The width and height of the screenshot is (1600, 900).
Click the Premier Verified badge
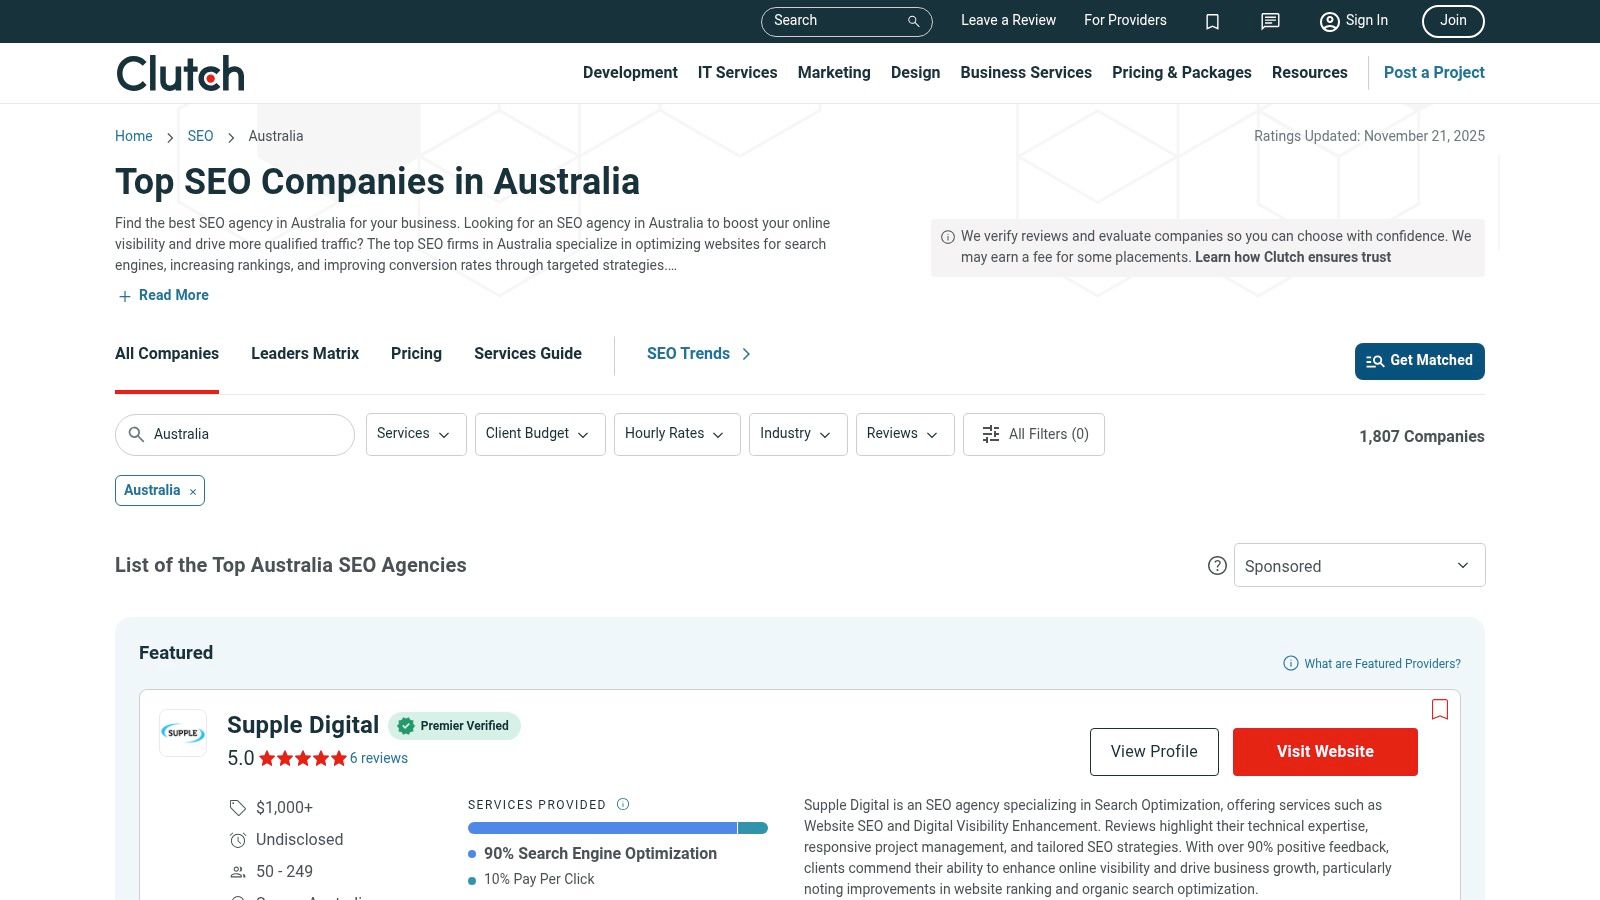[x=454, y=726]
